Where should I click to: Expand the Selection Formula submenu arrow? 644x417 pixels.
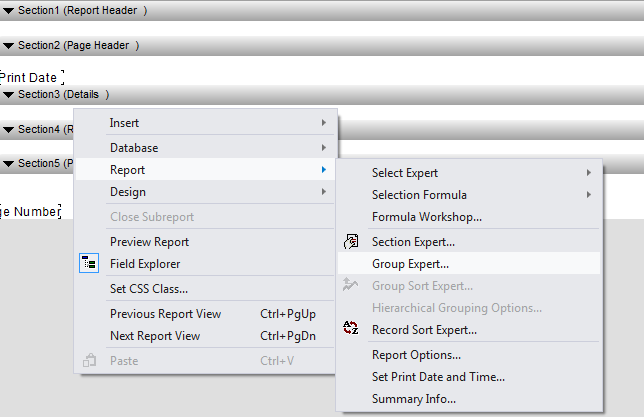(x=589, y=194)
